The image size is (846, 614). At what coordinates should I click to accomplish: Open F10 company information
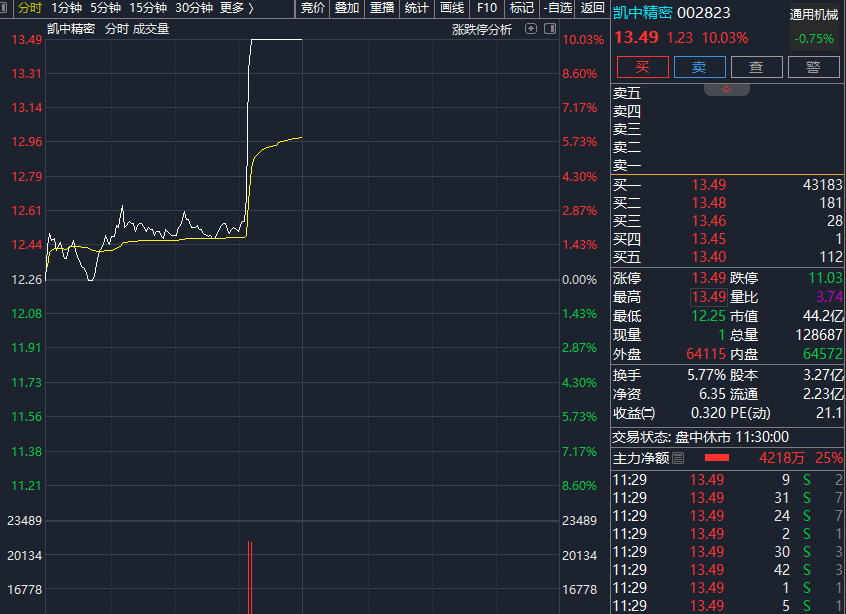pos(487,8)
